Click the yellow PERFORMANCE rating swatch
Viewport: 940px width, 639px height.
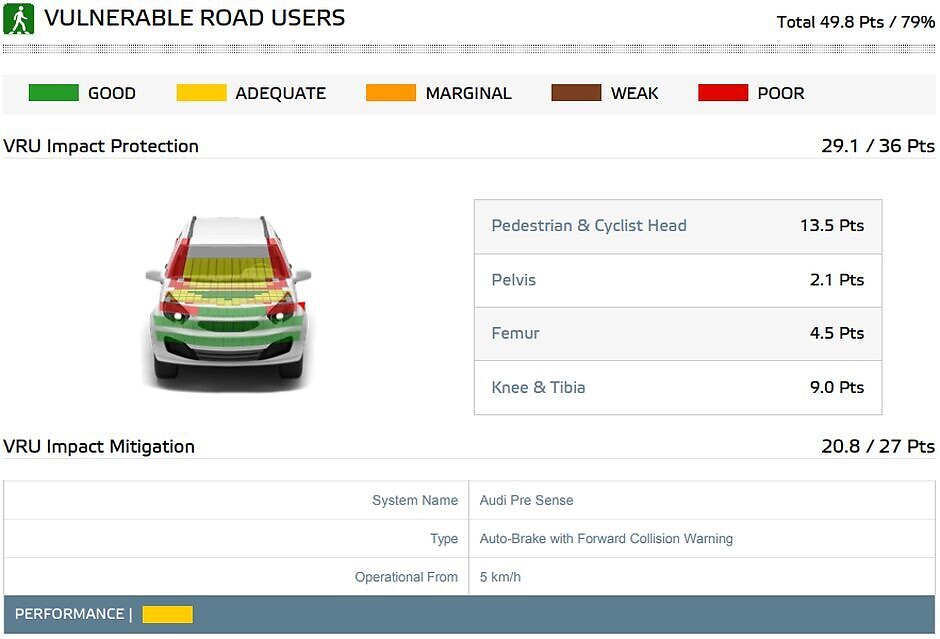coord(167,614)
